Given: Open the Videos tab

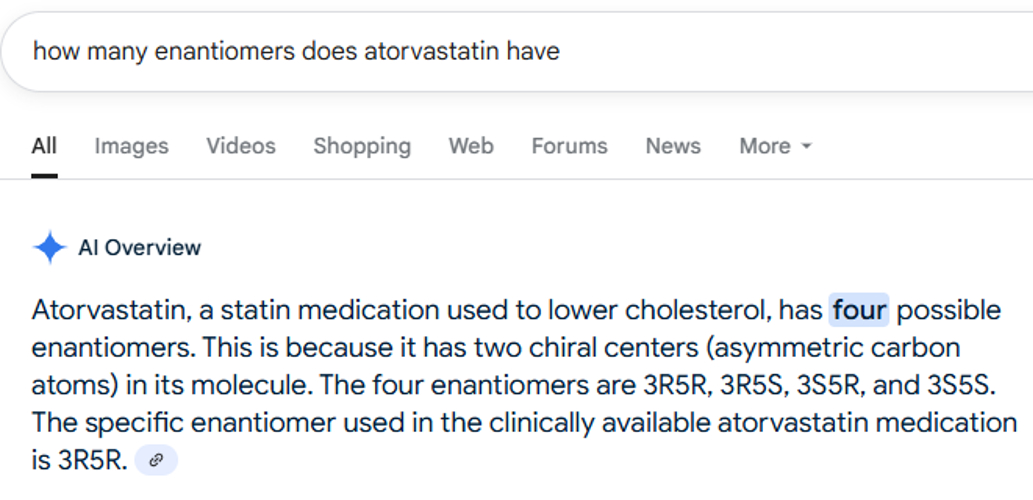Looking at the screenshot, I should pos(241,146).
